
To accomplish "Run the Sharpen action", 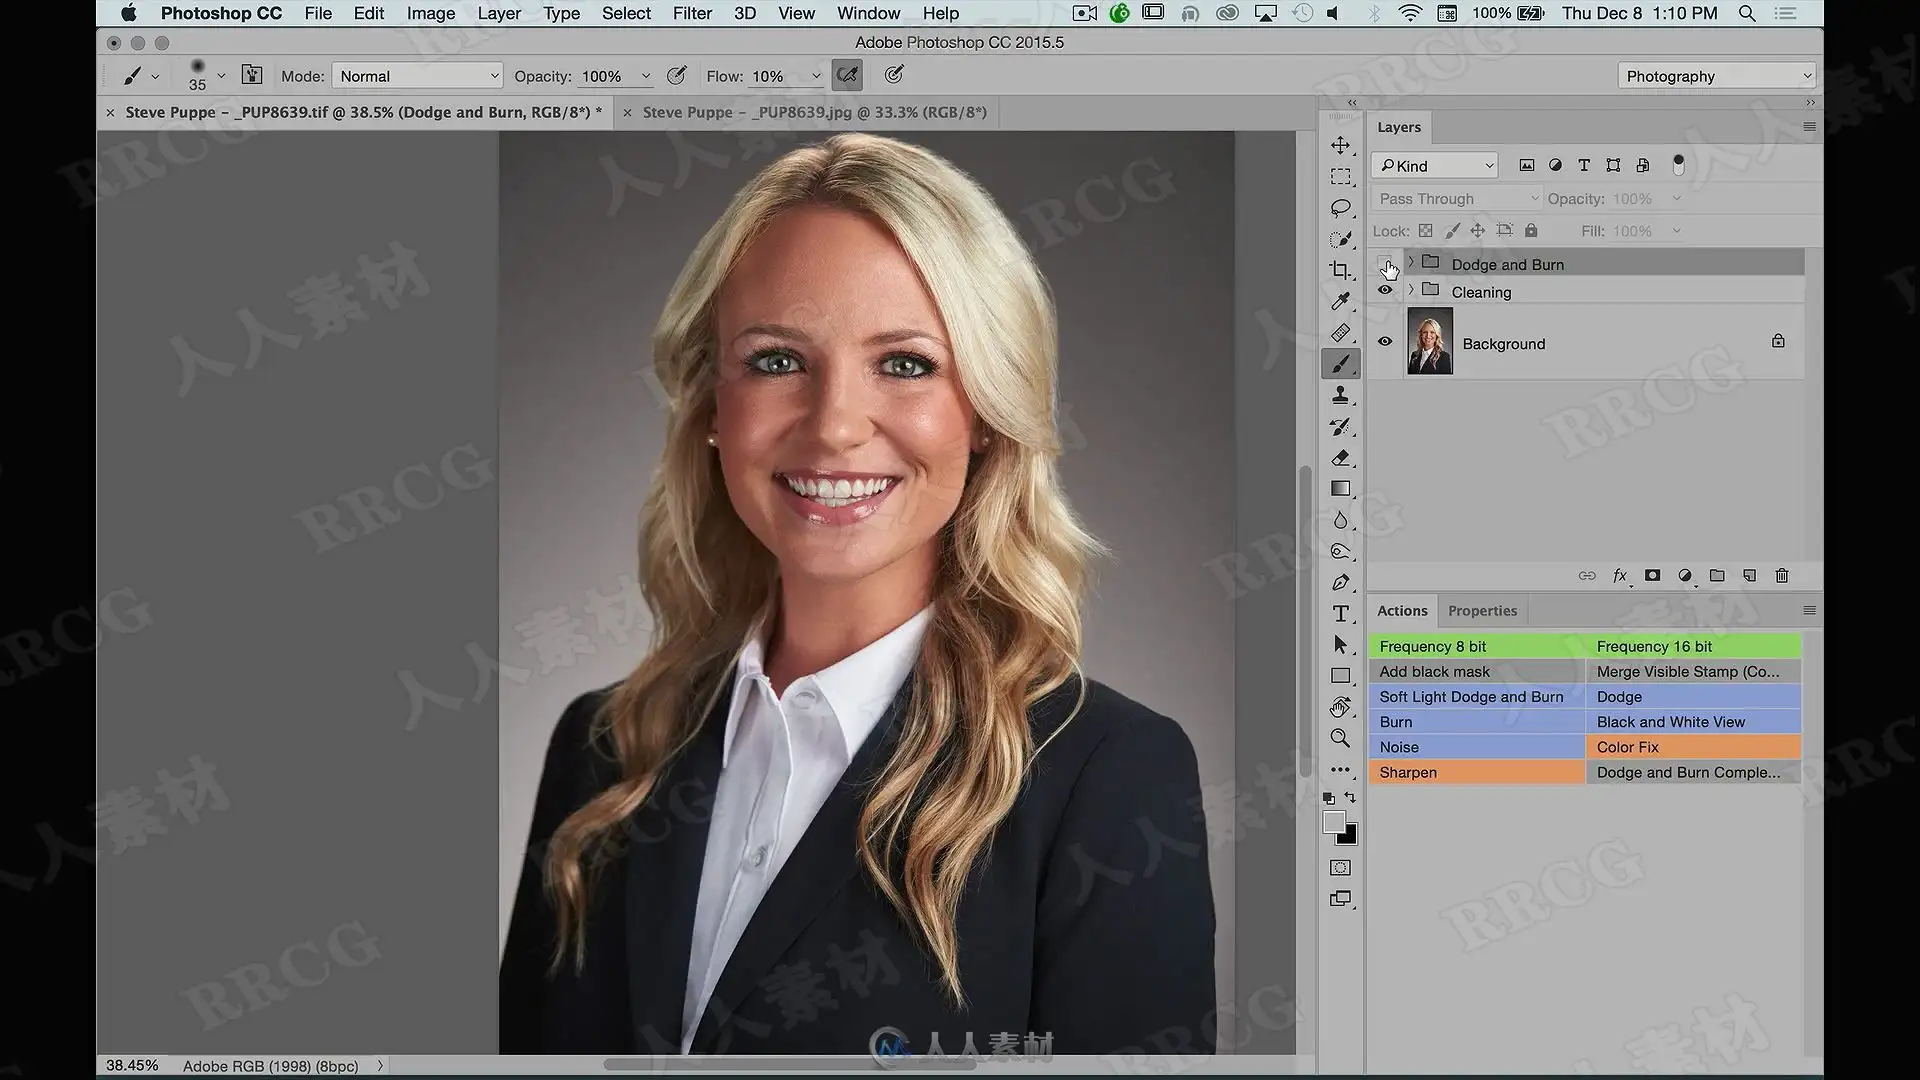I will [x=1476, y=772].
